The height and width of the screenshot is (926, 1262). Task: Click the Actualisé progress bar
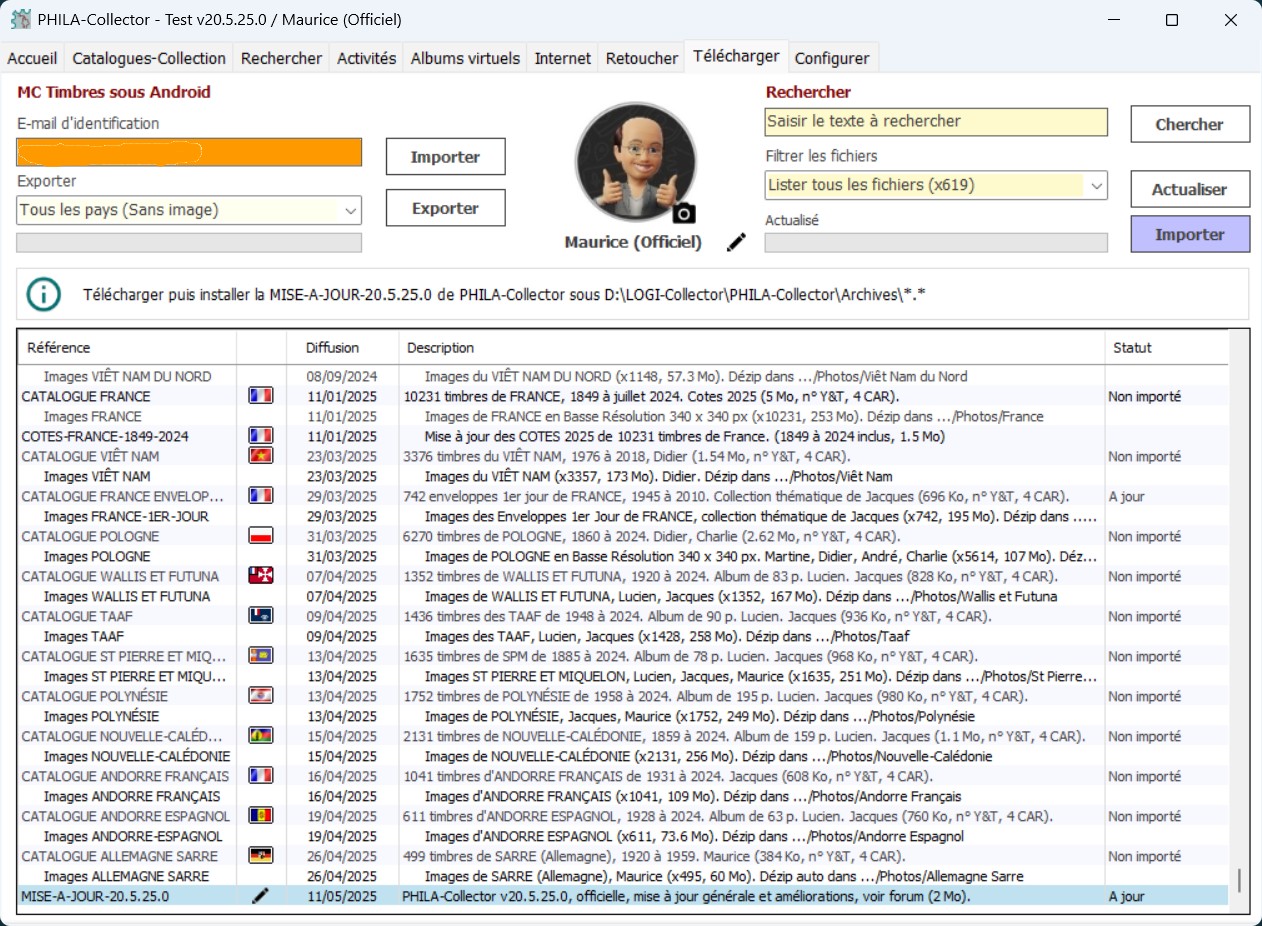click(x=936, y=242)
